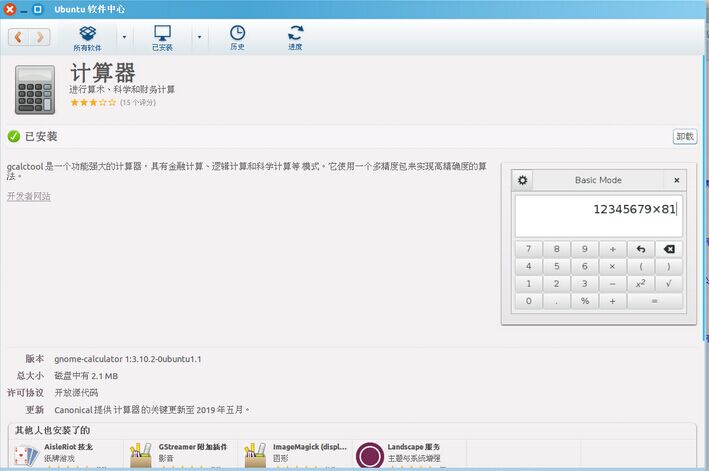Click the 其他人也安装了的 section heading
The width and height of the screenshot is (709, 471).
(x=52, y=430)
